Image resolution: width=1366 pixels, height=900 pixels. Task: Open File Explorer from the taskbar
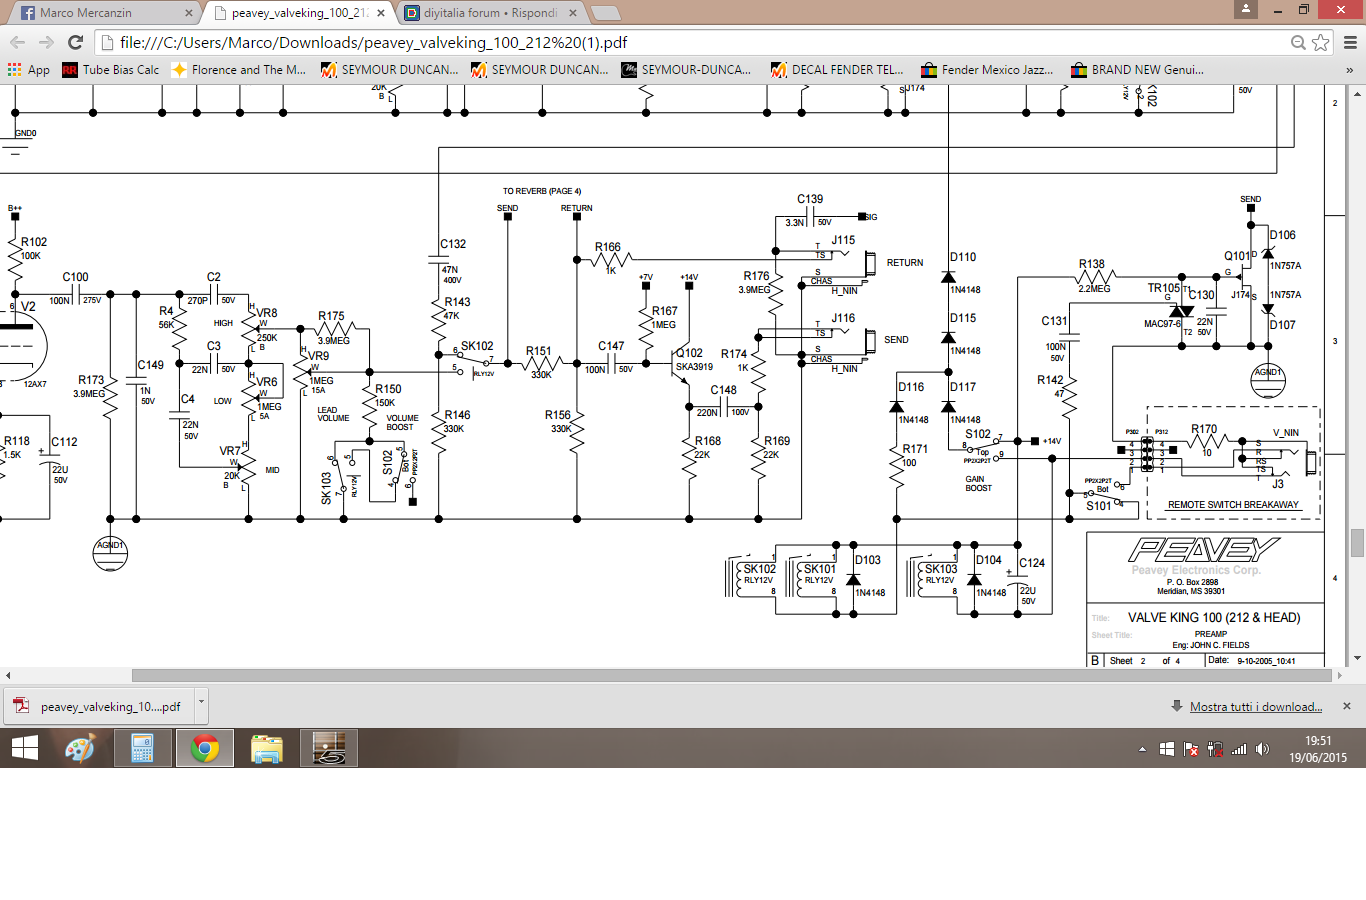(267, 748)
